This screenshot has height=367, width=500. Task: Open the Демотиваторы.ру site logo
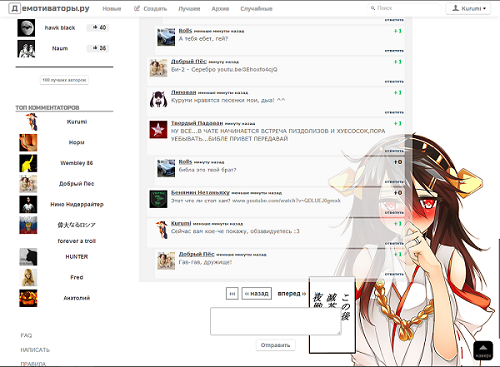click(49, 8)
